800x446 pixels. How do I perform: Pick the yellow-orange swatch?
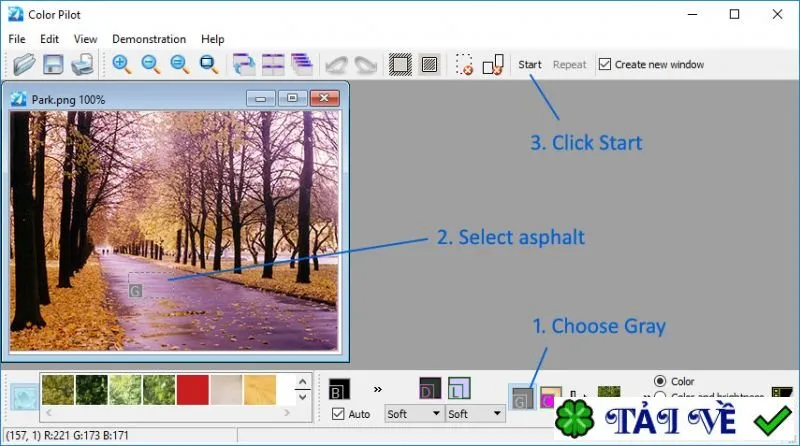click(260, 390)
